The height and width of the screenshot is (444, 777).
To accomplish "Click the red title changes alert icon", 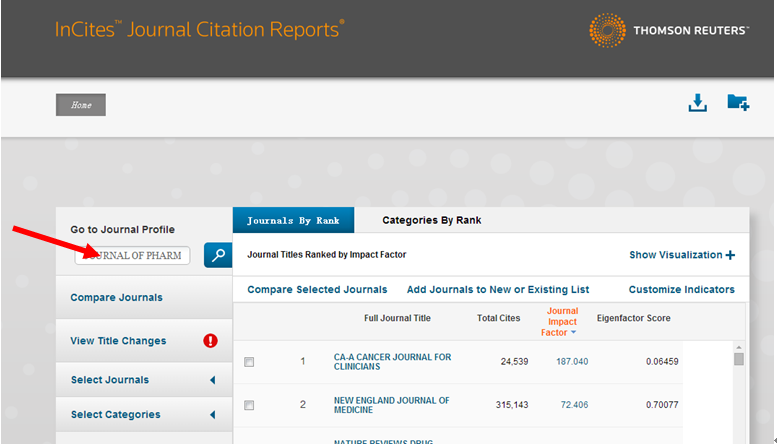I will pyautogui.click(x=210, y=341).
